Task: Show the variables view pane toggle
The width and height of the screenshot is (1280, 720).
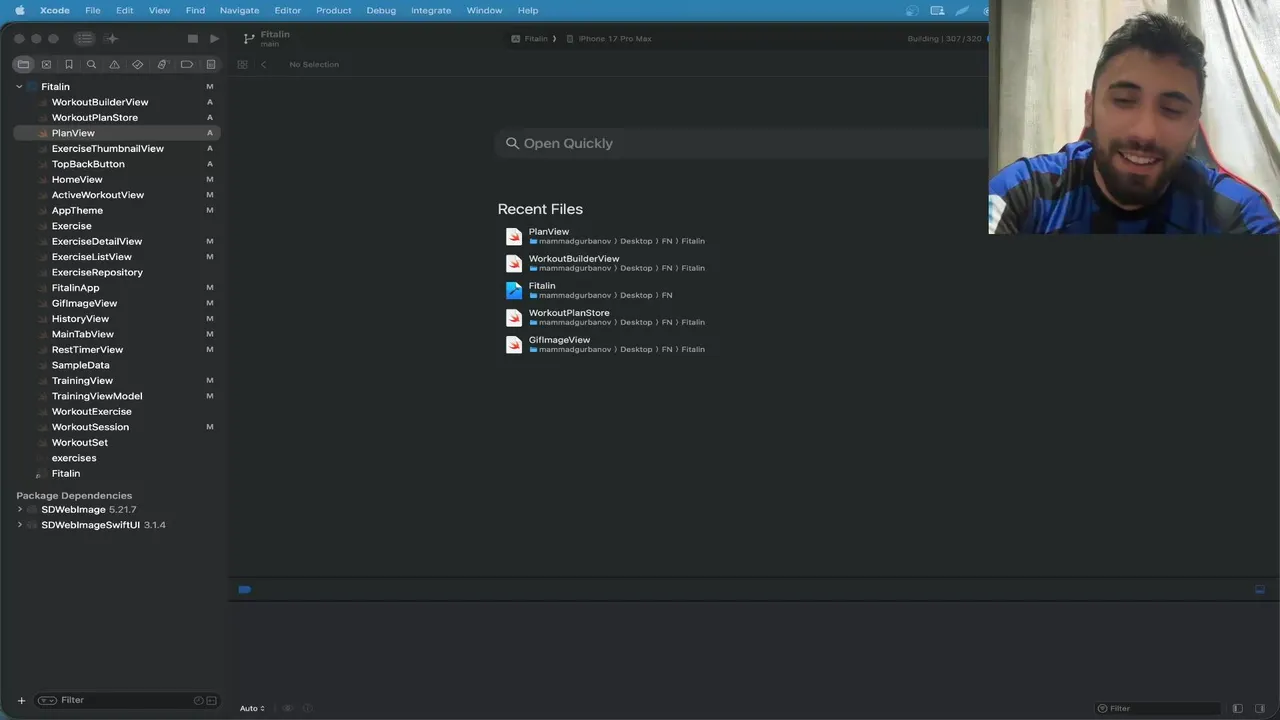Action: [1237, 708]
